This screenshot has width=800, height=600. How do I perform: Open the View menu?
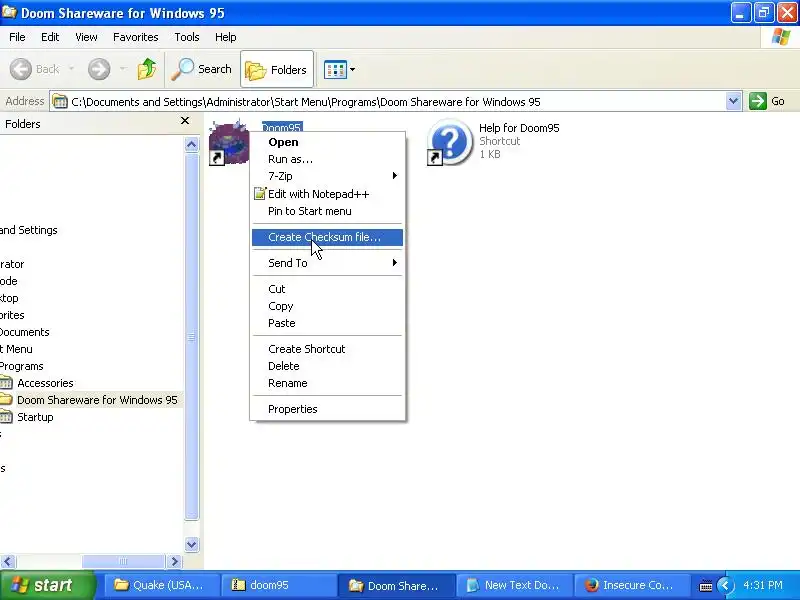coord(86,37)
